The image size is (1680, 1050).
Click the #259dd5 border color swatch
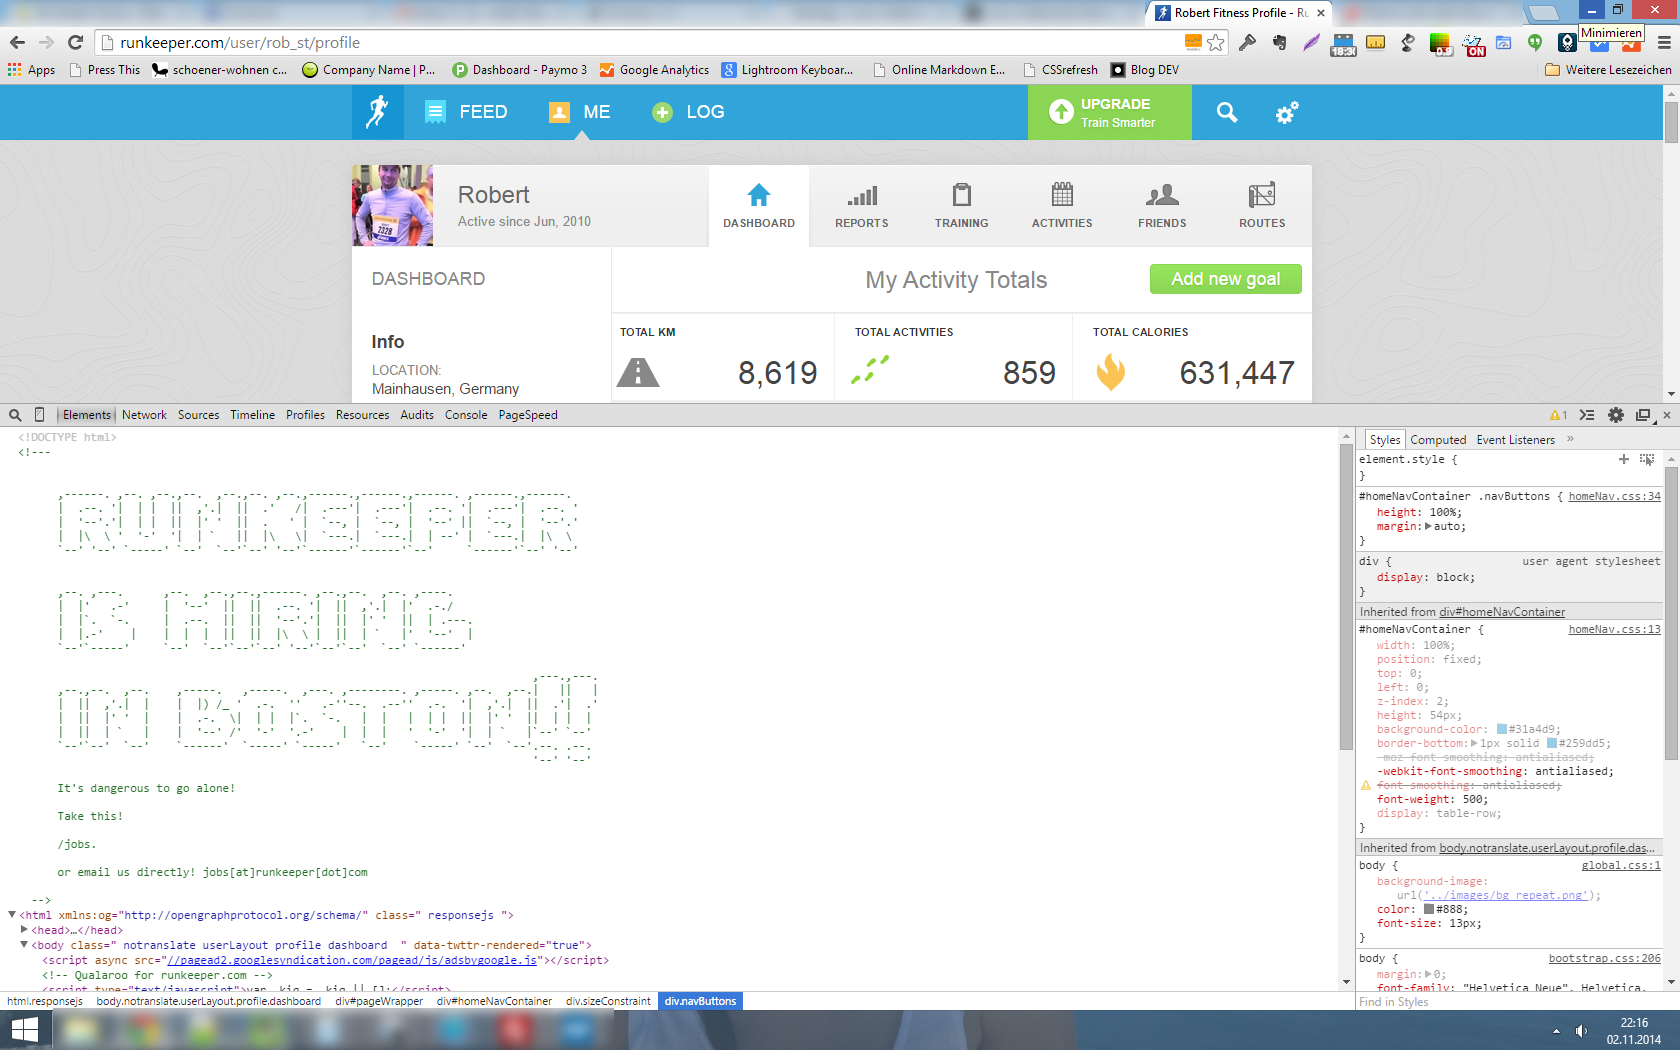click(x=1552, y=743)
